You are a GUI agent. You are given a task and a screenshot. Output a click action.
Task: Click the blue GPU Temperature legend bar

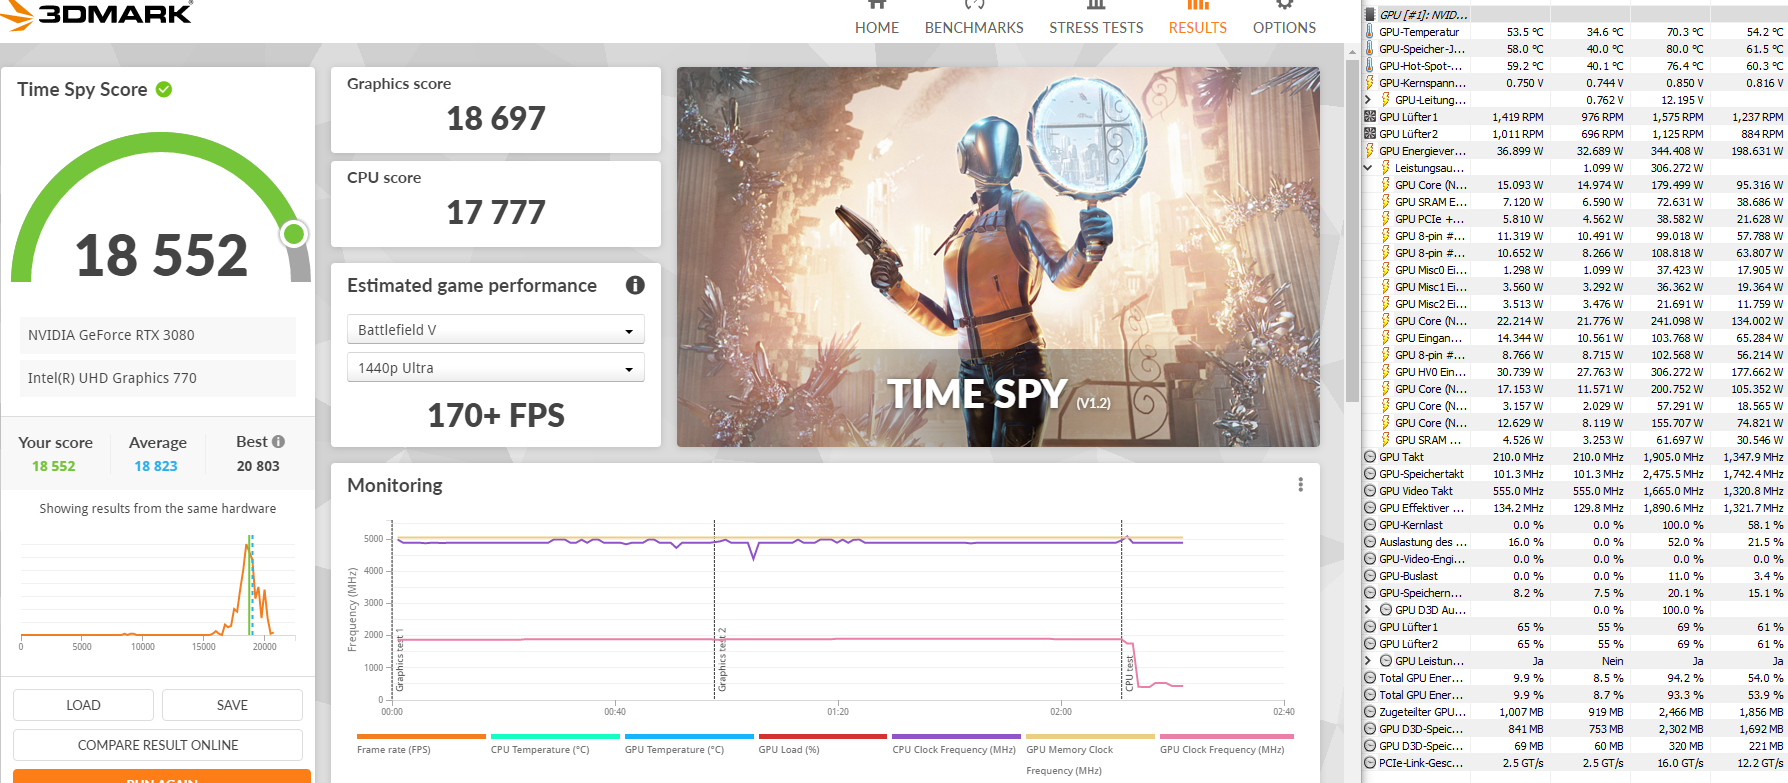(689, 736)
